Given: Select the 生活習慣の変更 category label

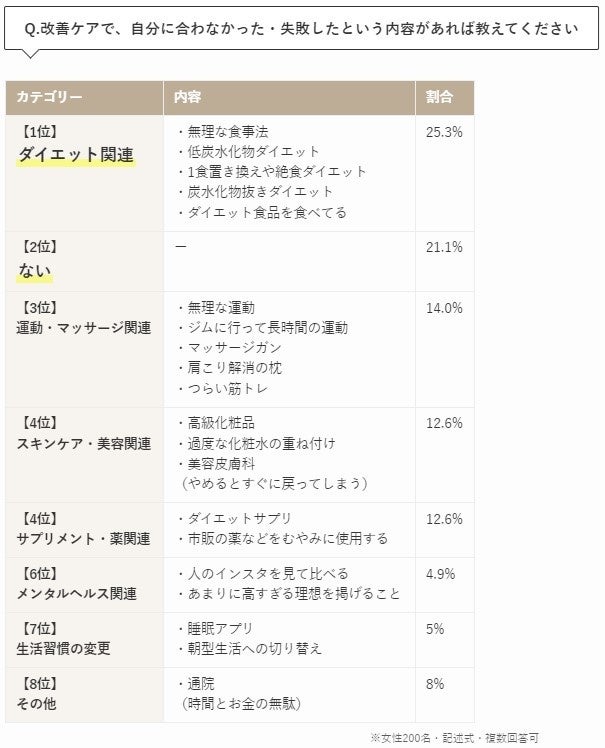Looking at the screenshot, I should (x=63, y=648).
